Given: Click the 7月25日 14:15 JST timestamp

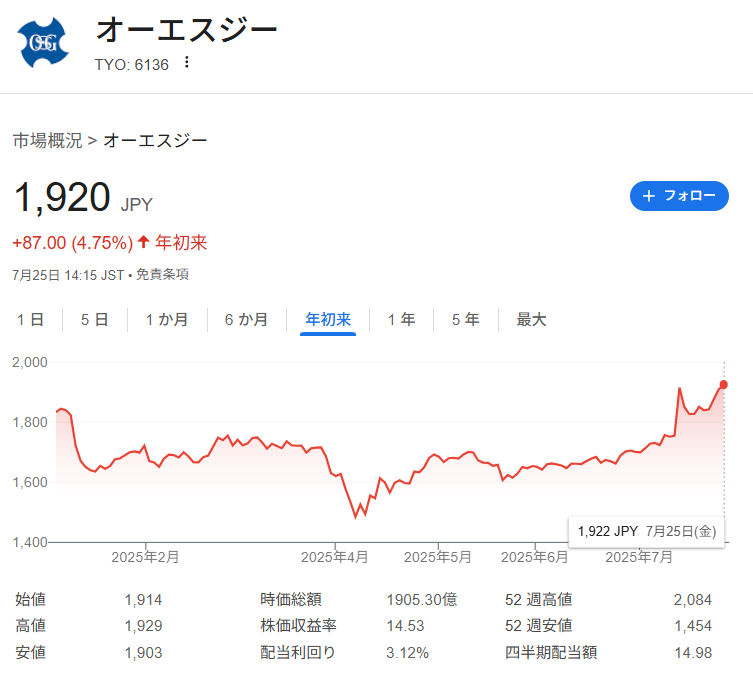Looking at the screenshot, I should click(x=68, y=275).
